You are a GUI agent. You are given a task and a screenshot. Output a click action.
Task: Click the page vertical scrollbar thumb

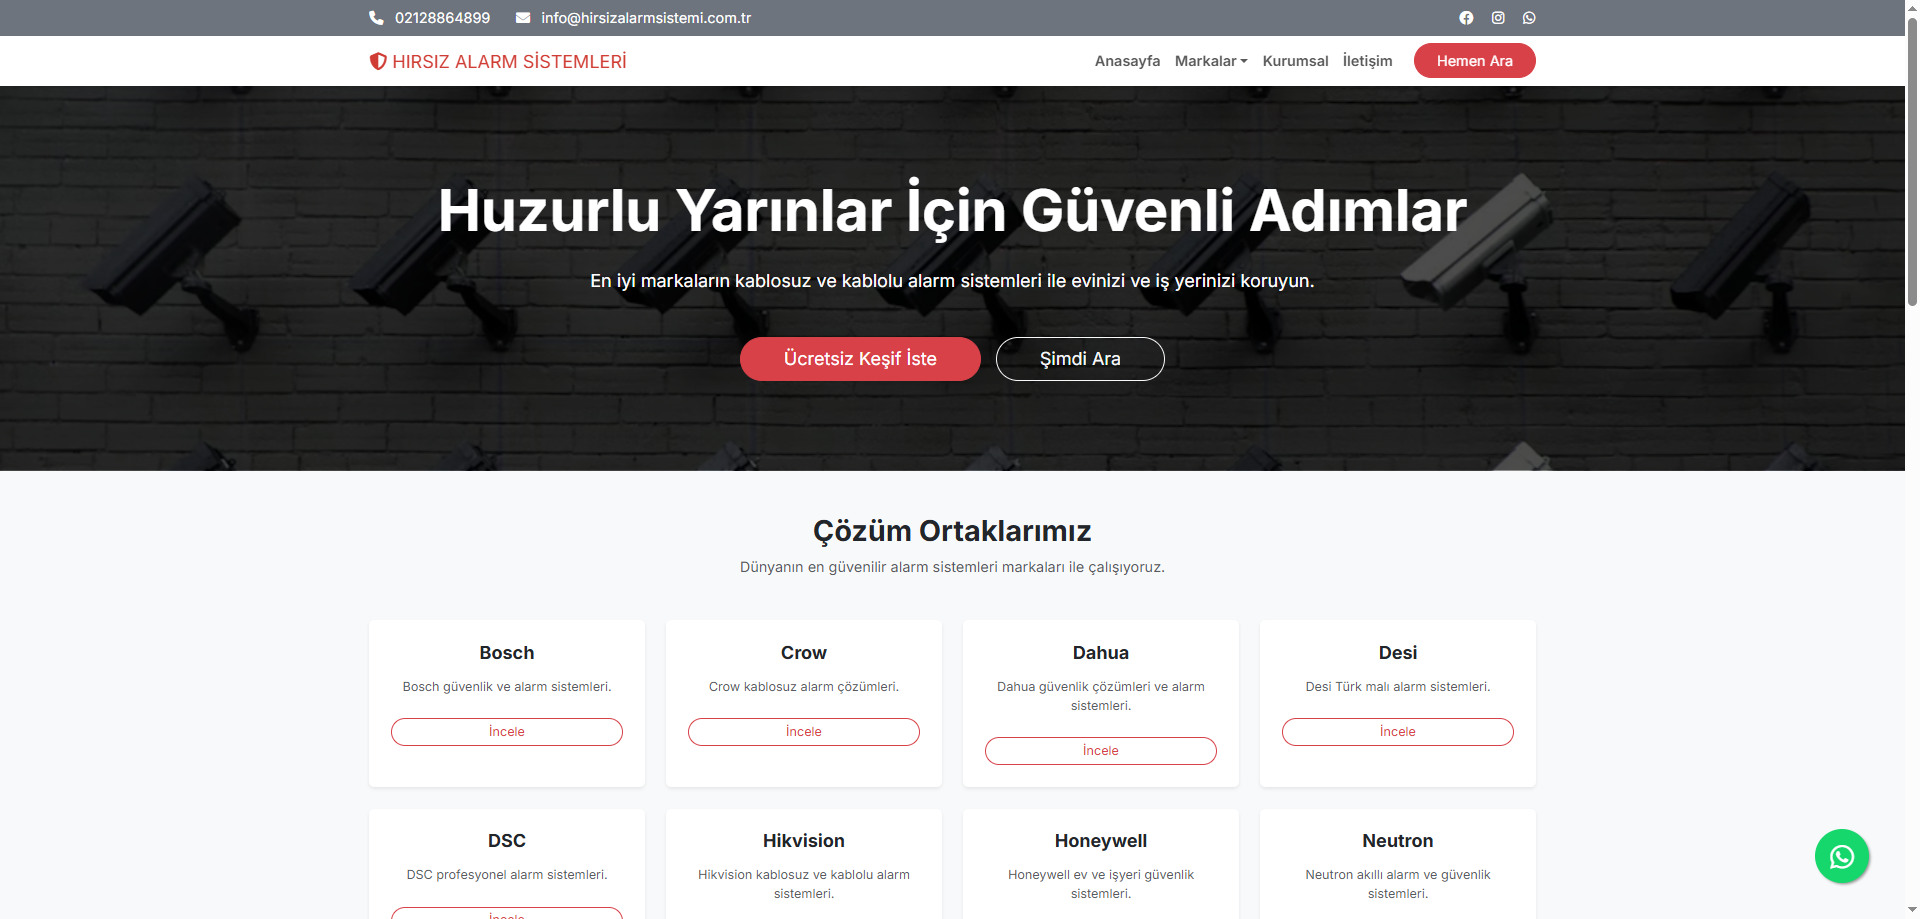(1912, 160)
